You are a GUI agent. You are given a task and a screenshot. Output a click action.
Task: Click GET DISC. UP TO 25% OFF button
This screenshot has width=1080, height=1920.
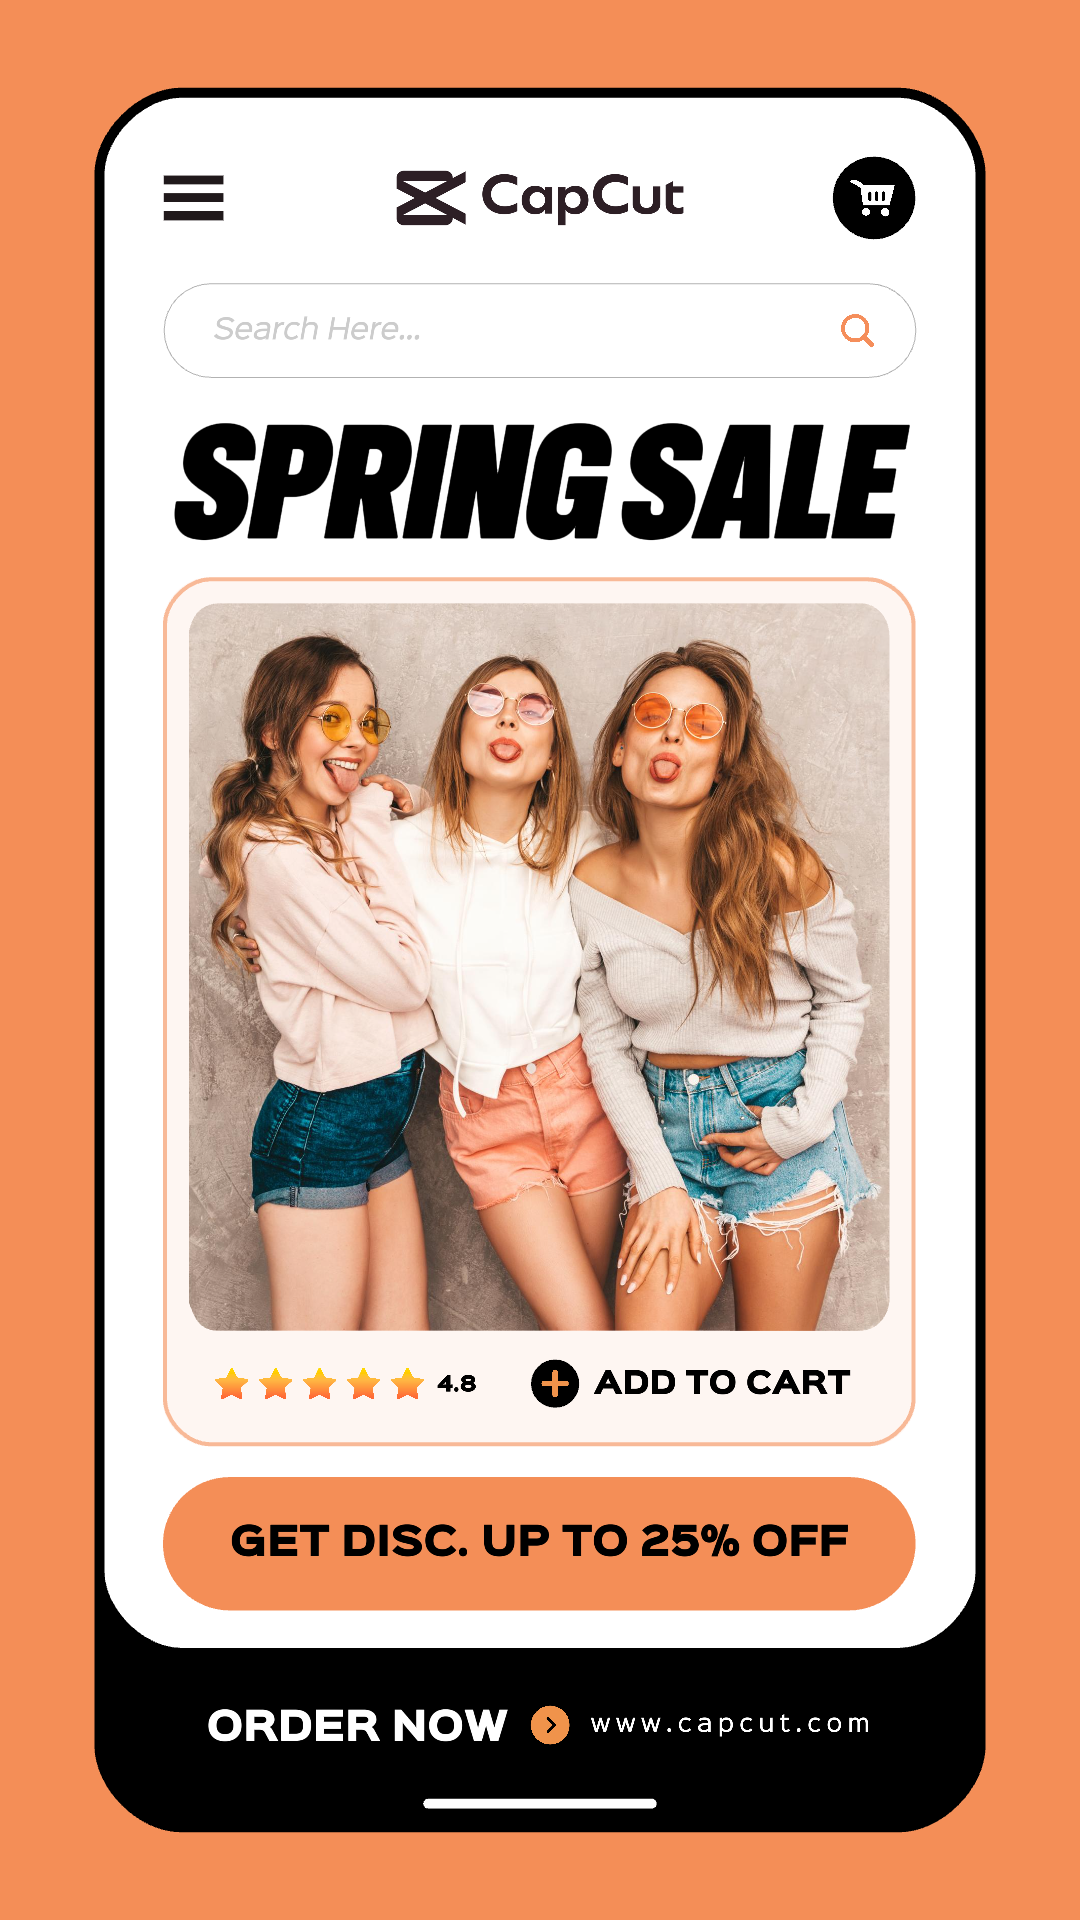coord(539,1543)
